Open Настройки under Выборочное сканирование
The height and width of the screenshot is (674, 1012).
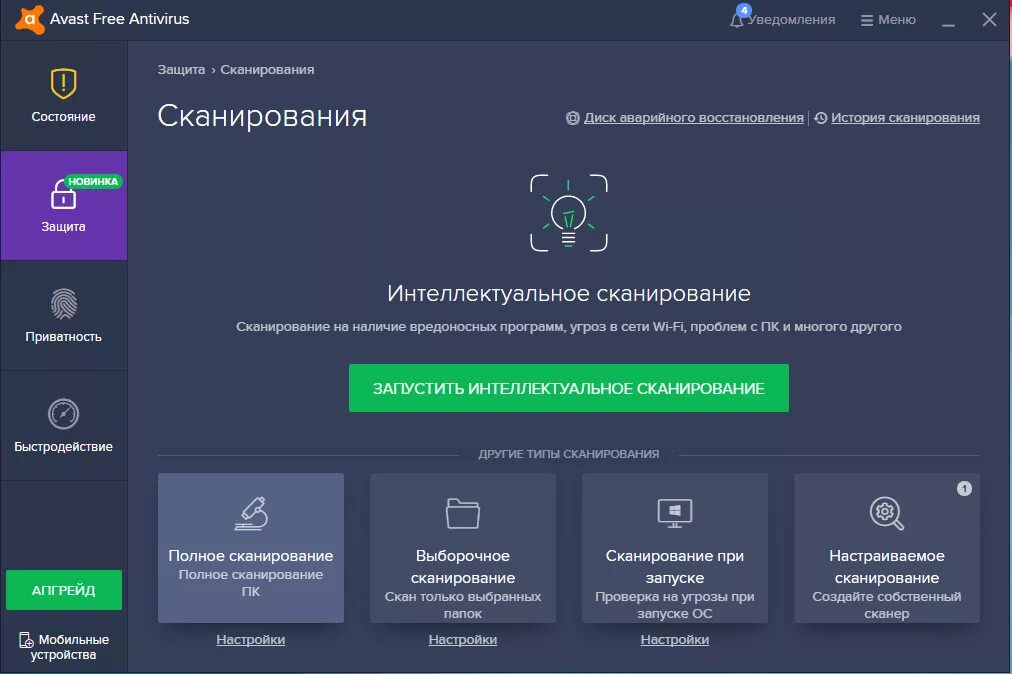(x=463, y=640)
